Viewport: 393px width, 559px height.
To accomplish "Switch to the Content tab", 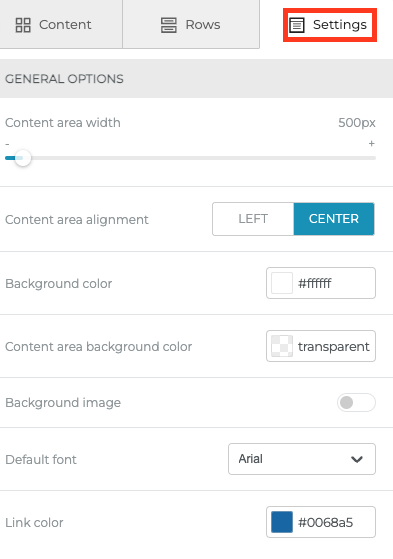I will click(x=61, y=24).
